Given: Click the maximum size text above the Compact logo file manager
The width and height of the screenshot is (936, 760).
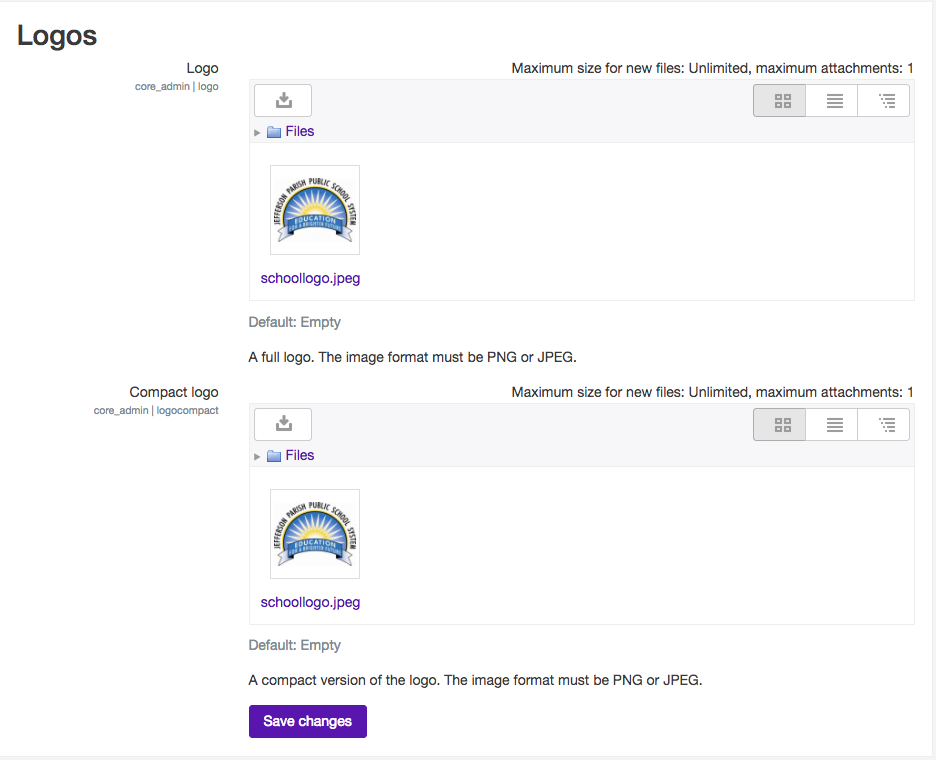Looking at the screenshot, I should (712, 393).
